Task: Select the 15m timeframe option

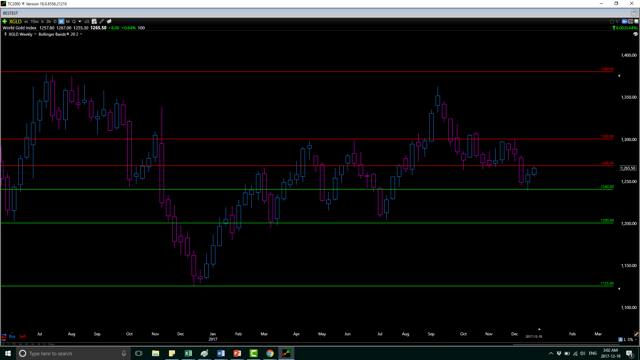Action: tap(34, 21)
